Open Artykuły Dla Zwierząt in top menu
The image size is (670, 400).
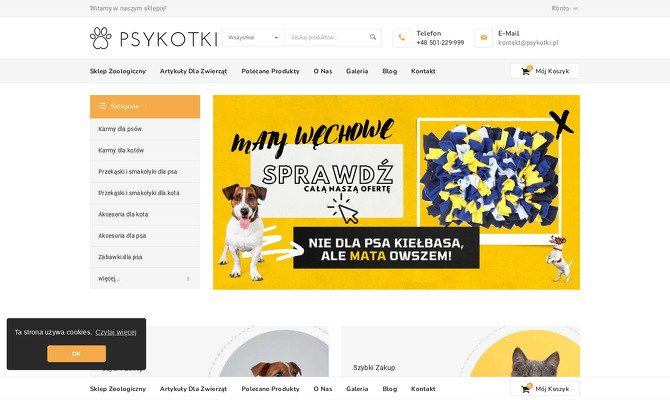point(194,71)
